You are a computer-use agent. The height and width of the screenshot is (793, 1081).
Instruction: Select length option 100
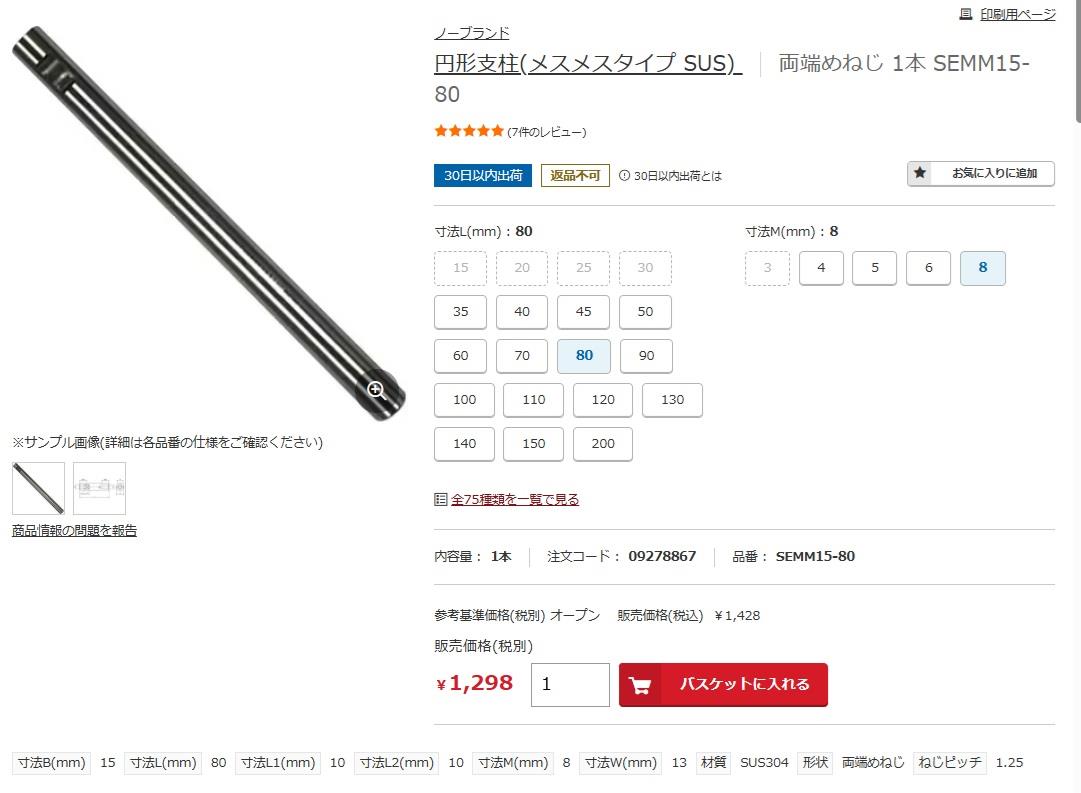[x=464, y=400]
